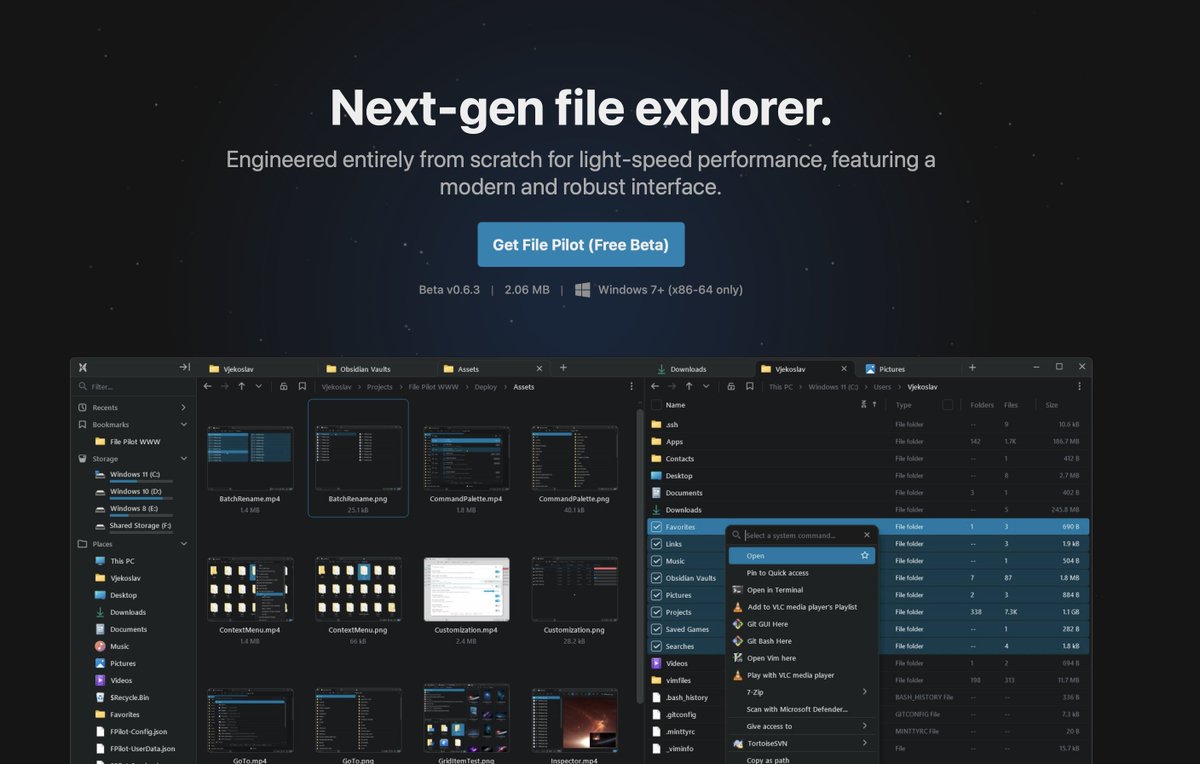Add a new tab in right pane
Viewport: 1200px width, 764px height.
coord(971,368)
